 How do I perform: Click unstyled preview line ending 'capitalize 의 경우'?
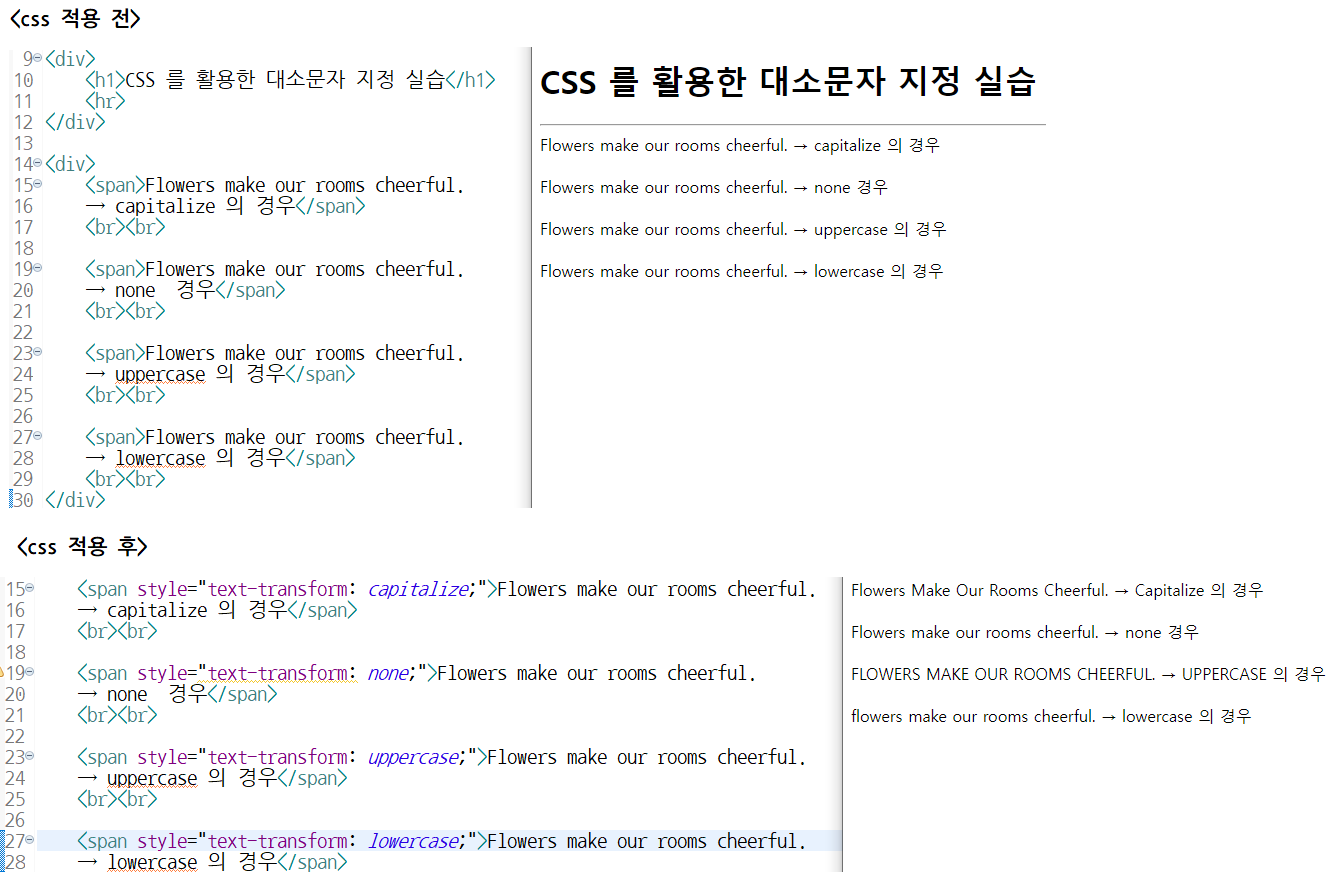pyautogui.click(x=740, y=145)
